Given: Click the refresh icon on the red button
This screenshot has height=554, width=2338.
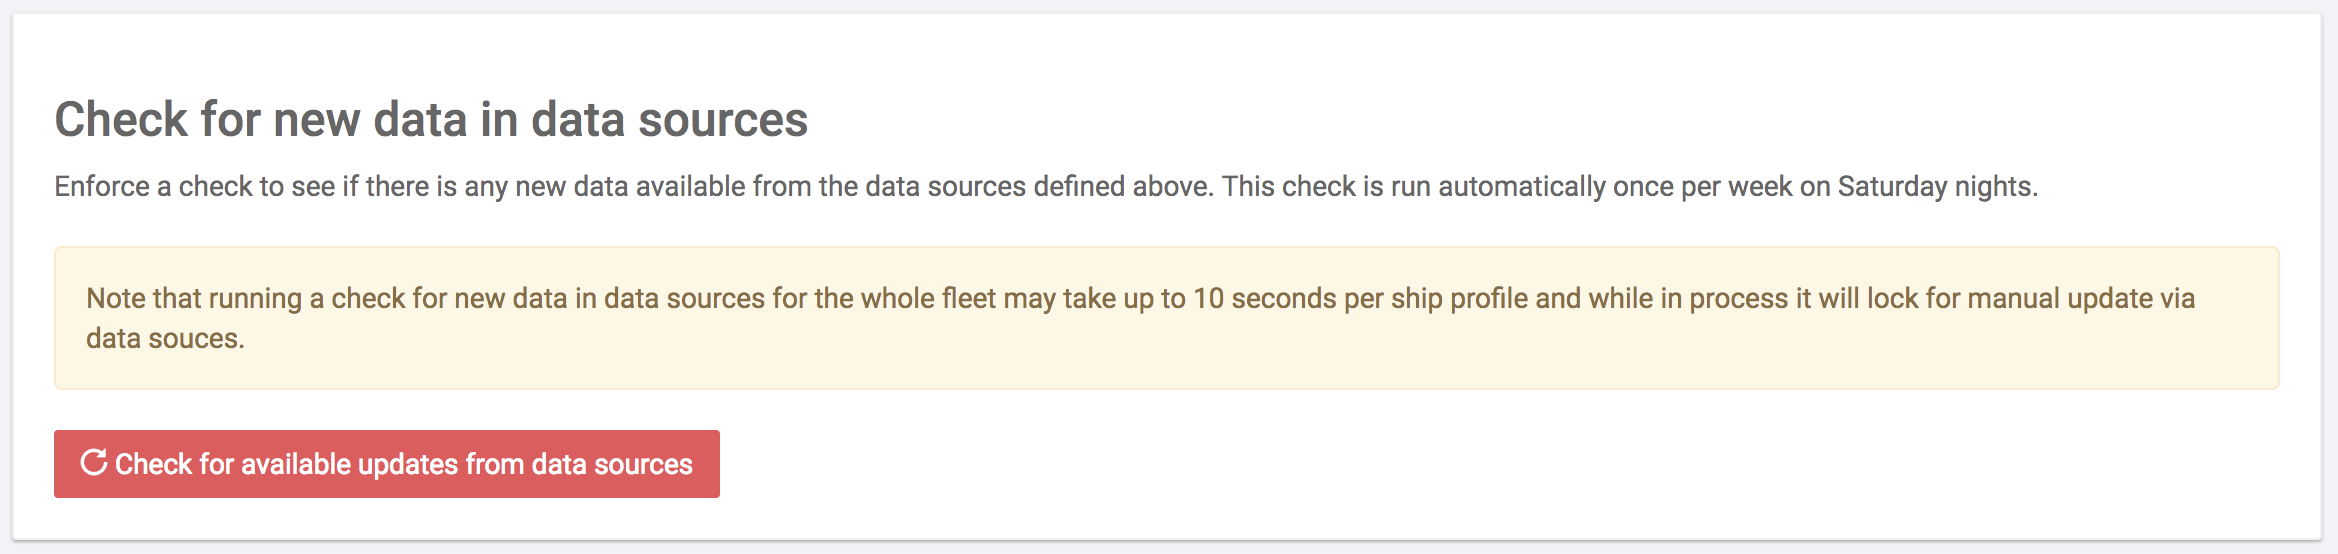Looking at the screenshot, I should pyautogui.click(x=93, y=463).
